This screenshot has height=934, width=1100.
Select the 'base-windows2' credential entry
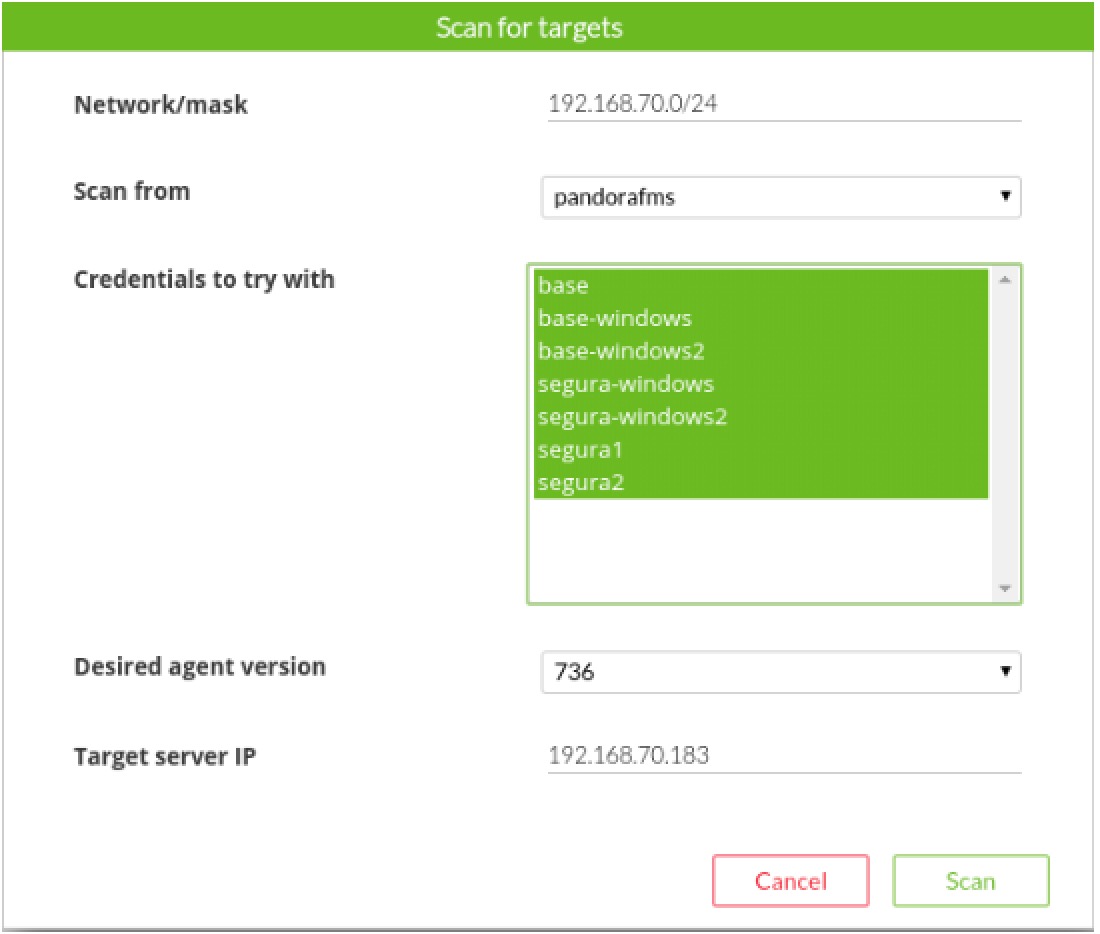pos(760,351)
